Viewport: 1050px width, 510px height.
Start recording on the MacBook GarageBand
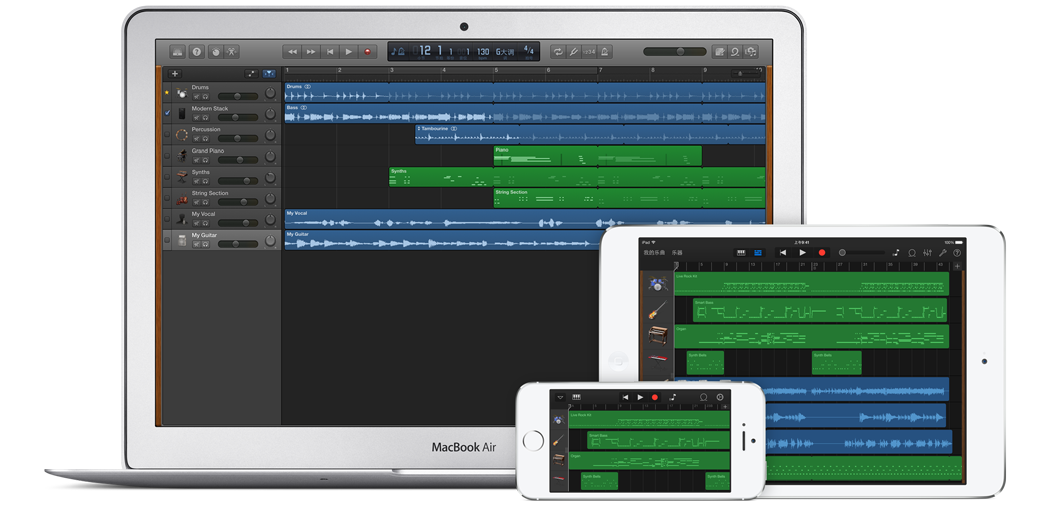pyautogui.click(x=368, y=52)
